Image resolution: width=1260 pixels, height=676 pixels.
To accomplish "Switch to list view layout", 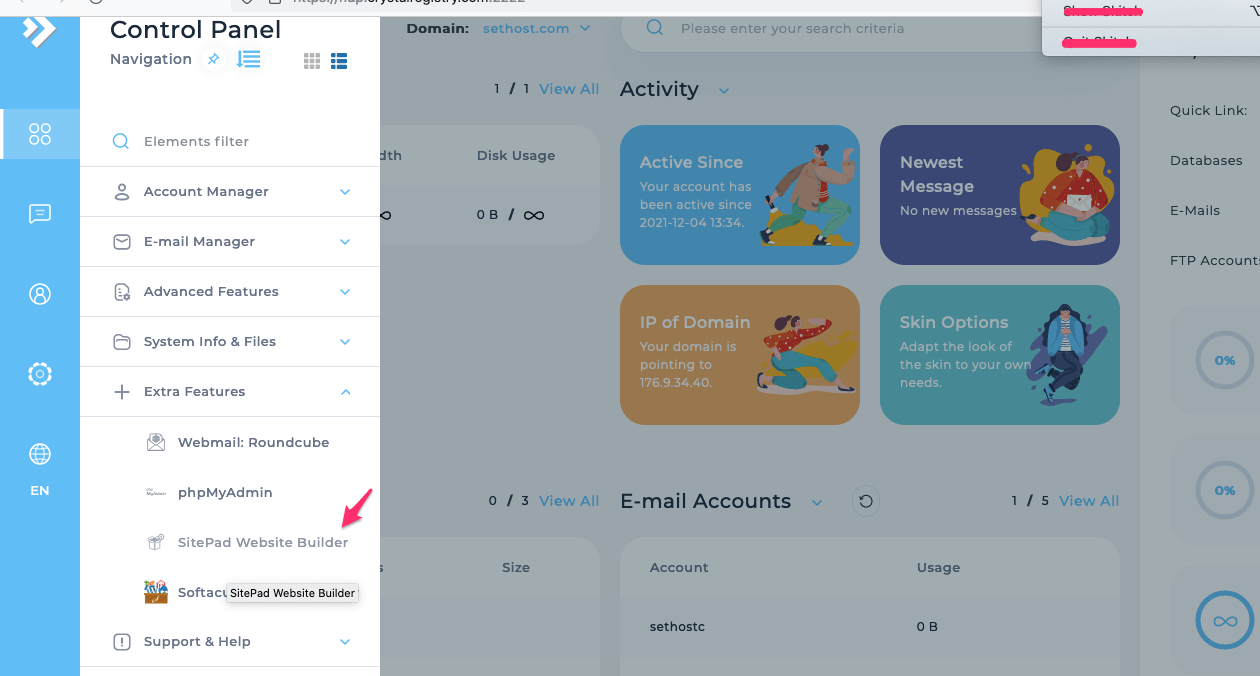I will tap(339, 61).
